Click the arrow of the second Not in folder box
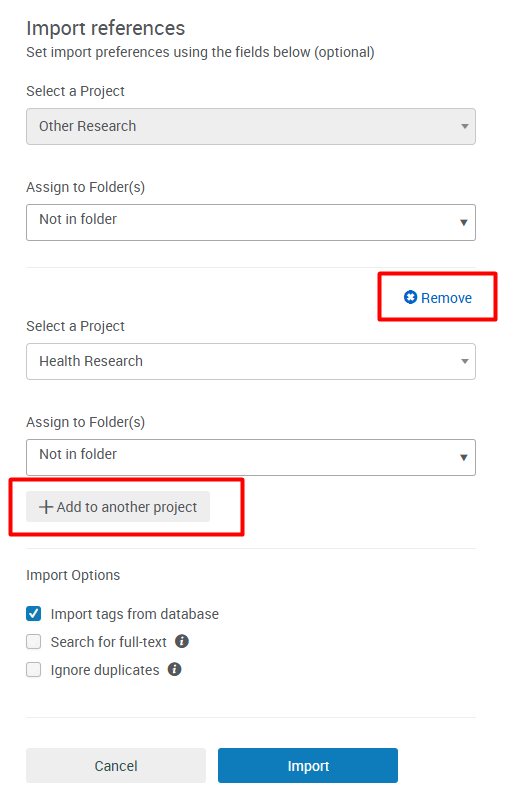This screenshot has width=507, height=803. [x=463, y=458]
